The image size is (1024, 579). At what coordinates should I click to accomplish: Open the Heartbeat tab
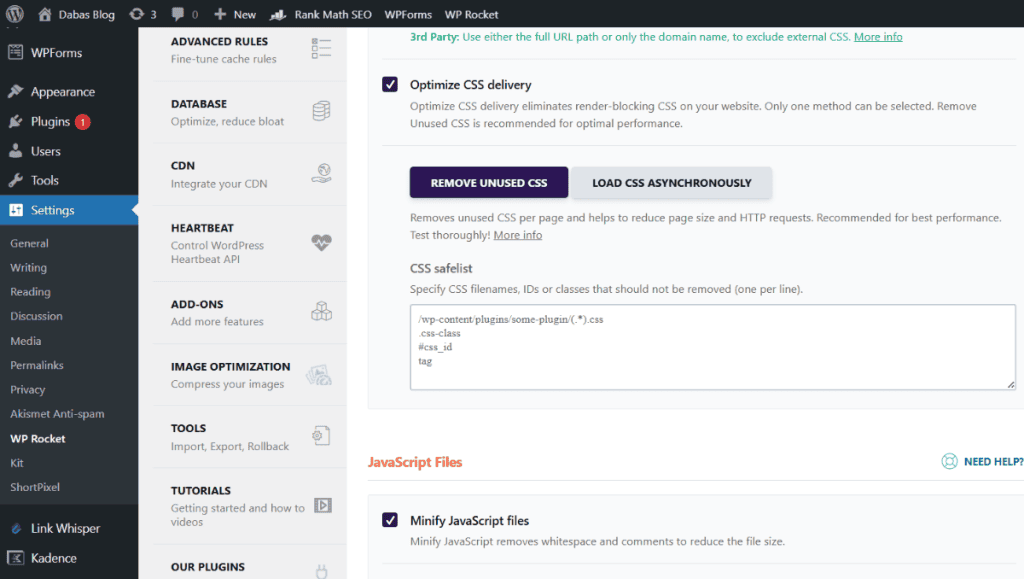click(x=249, y=243)
